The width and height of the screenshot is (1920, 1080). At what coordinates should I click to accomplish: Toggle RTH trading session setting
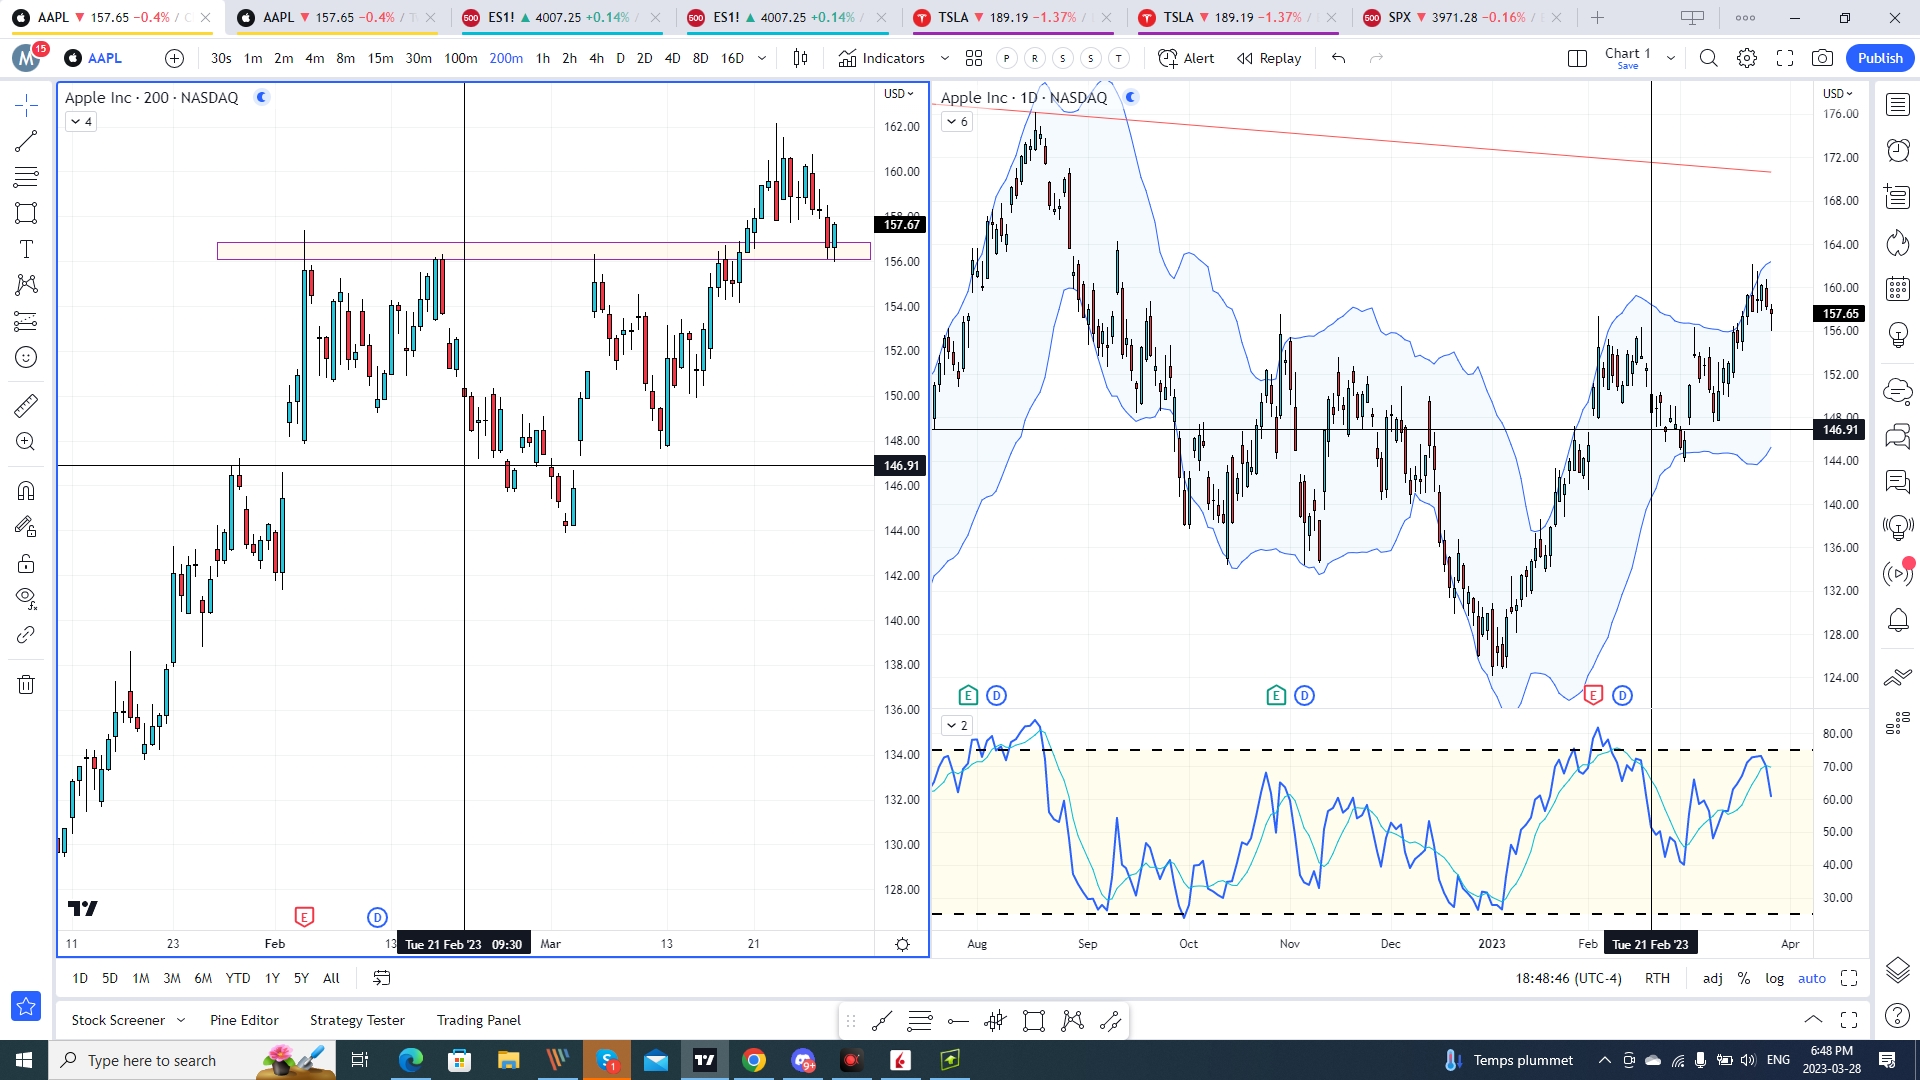1657,978
